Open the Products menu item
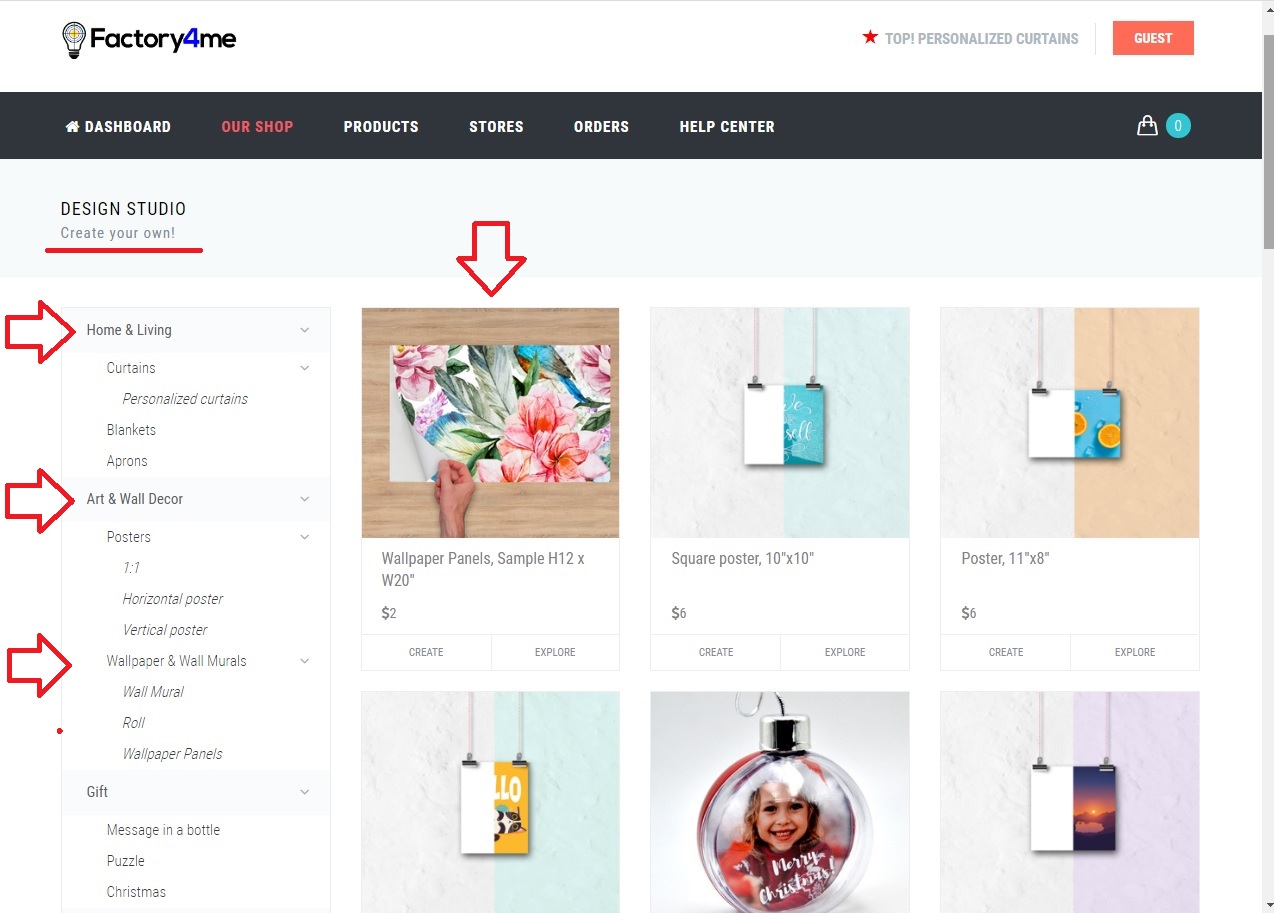Image resolution: width=1274 pixels, height=913 pixels. pos(381,127)
